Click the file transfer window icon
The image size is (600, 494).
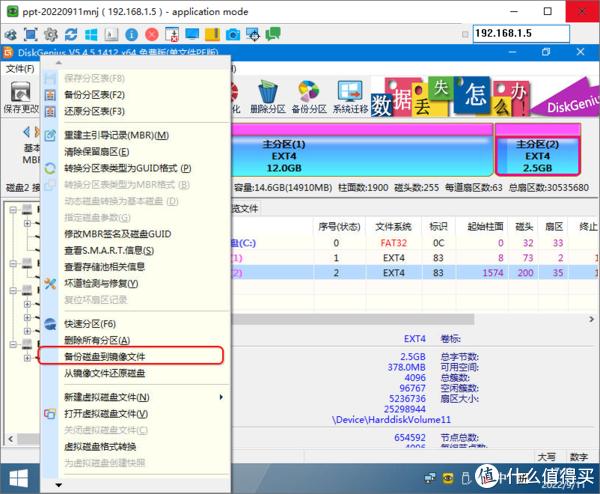[x=172, y=34]
